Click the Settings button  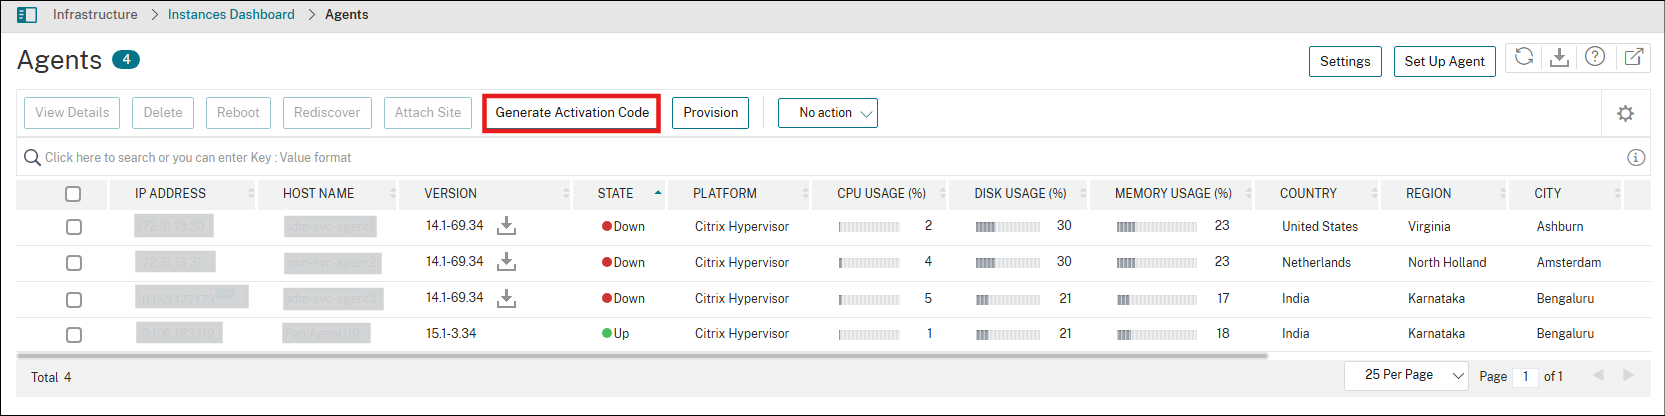pos(1345,61)
